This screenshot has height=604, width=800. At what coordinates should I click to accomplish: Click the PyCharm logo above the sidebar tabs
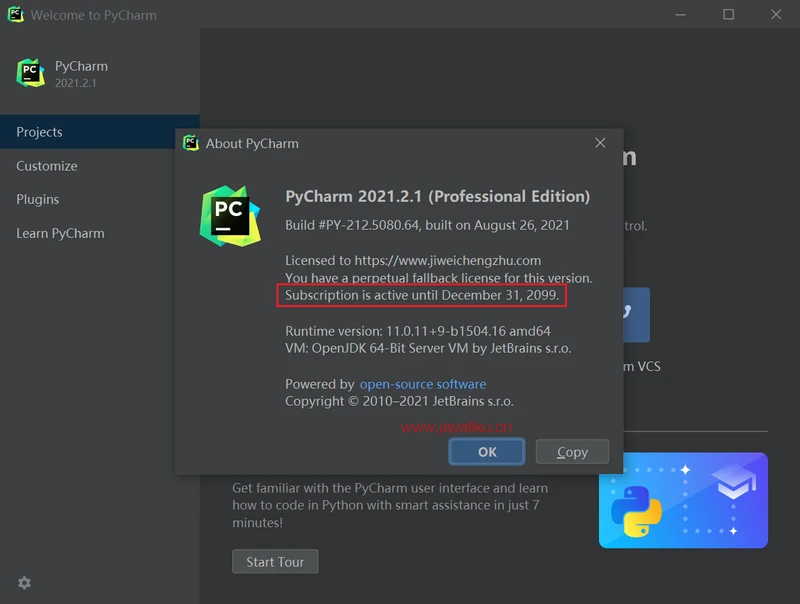(31, 73)
